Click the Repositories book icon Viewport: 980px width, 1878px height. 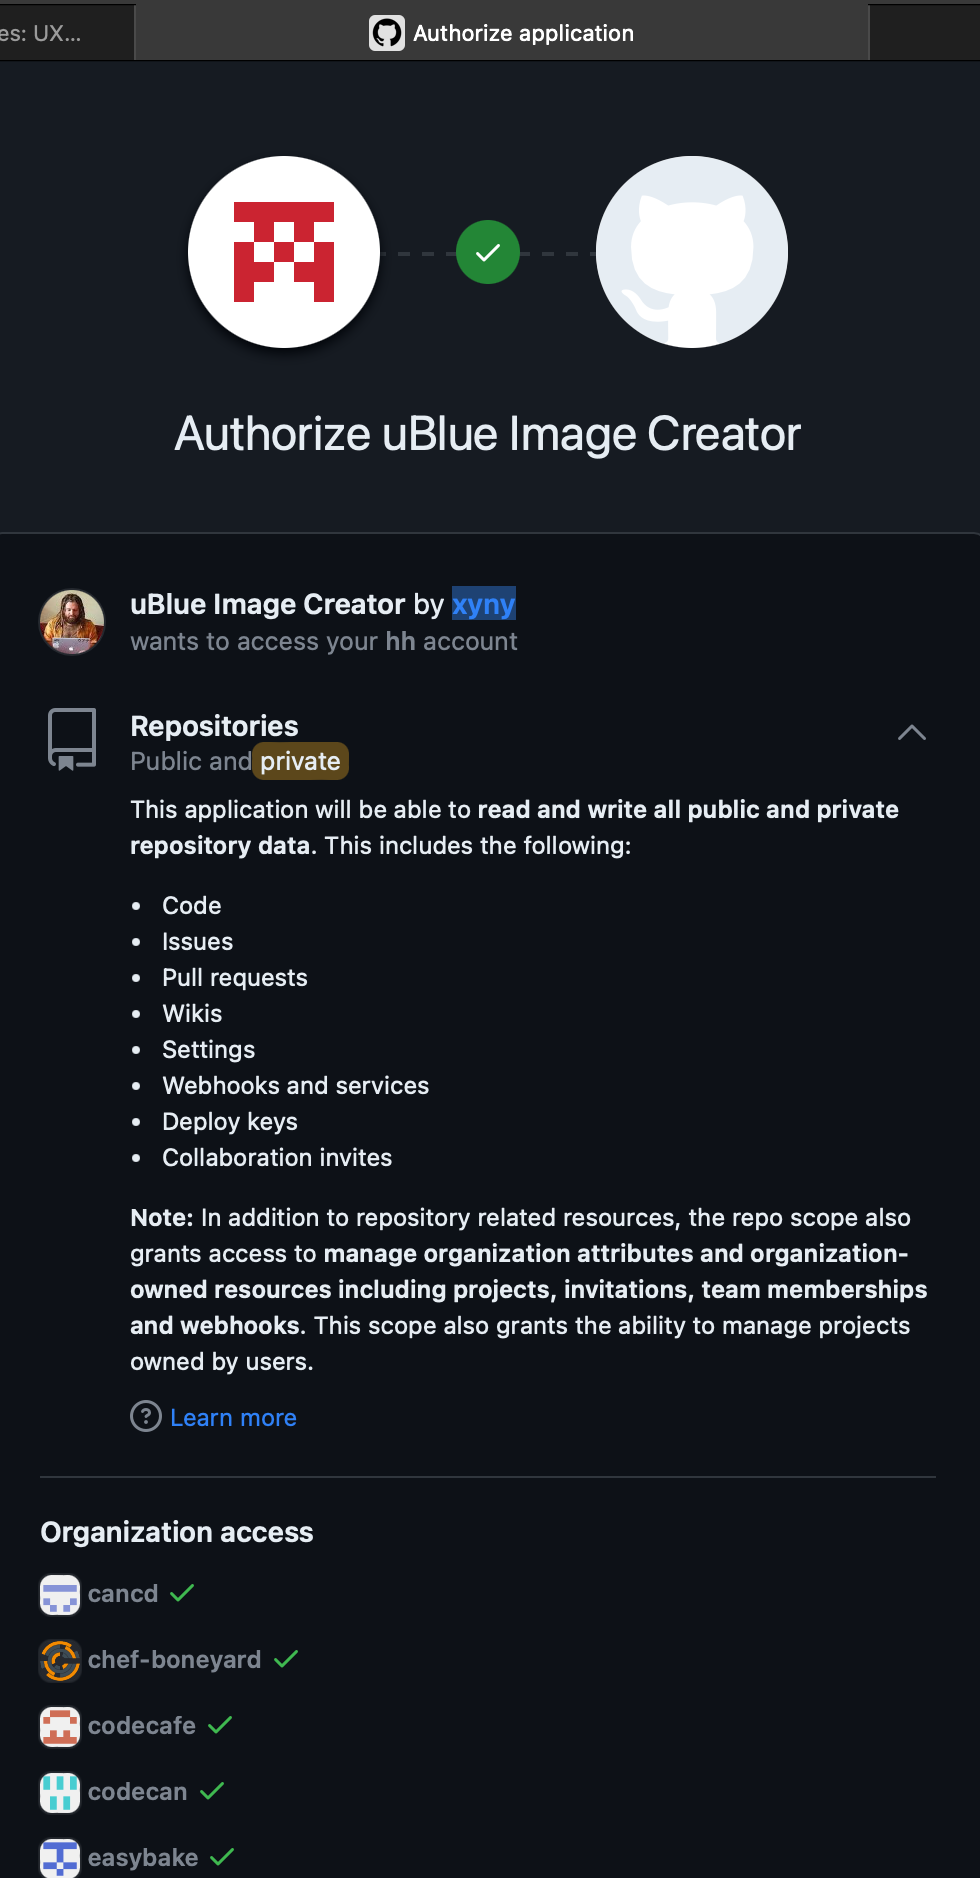click(x=72, y=739)
